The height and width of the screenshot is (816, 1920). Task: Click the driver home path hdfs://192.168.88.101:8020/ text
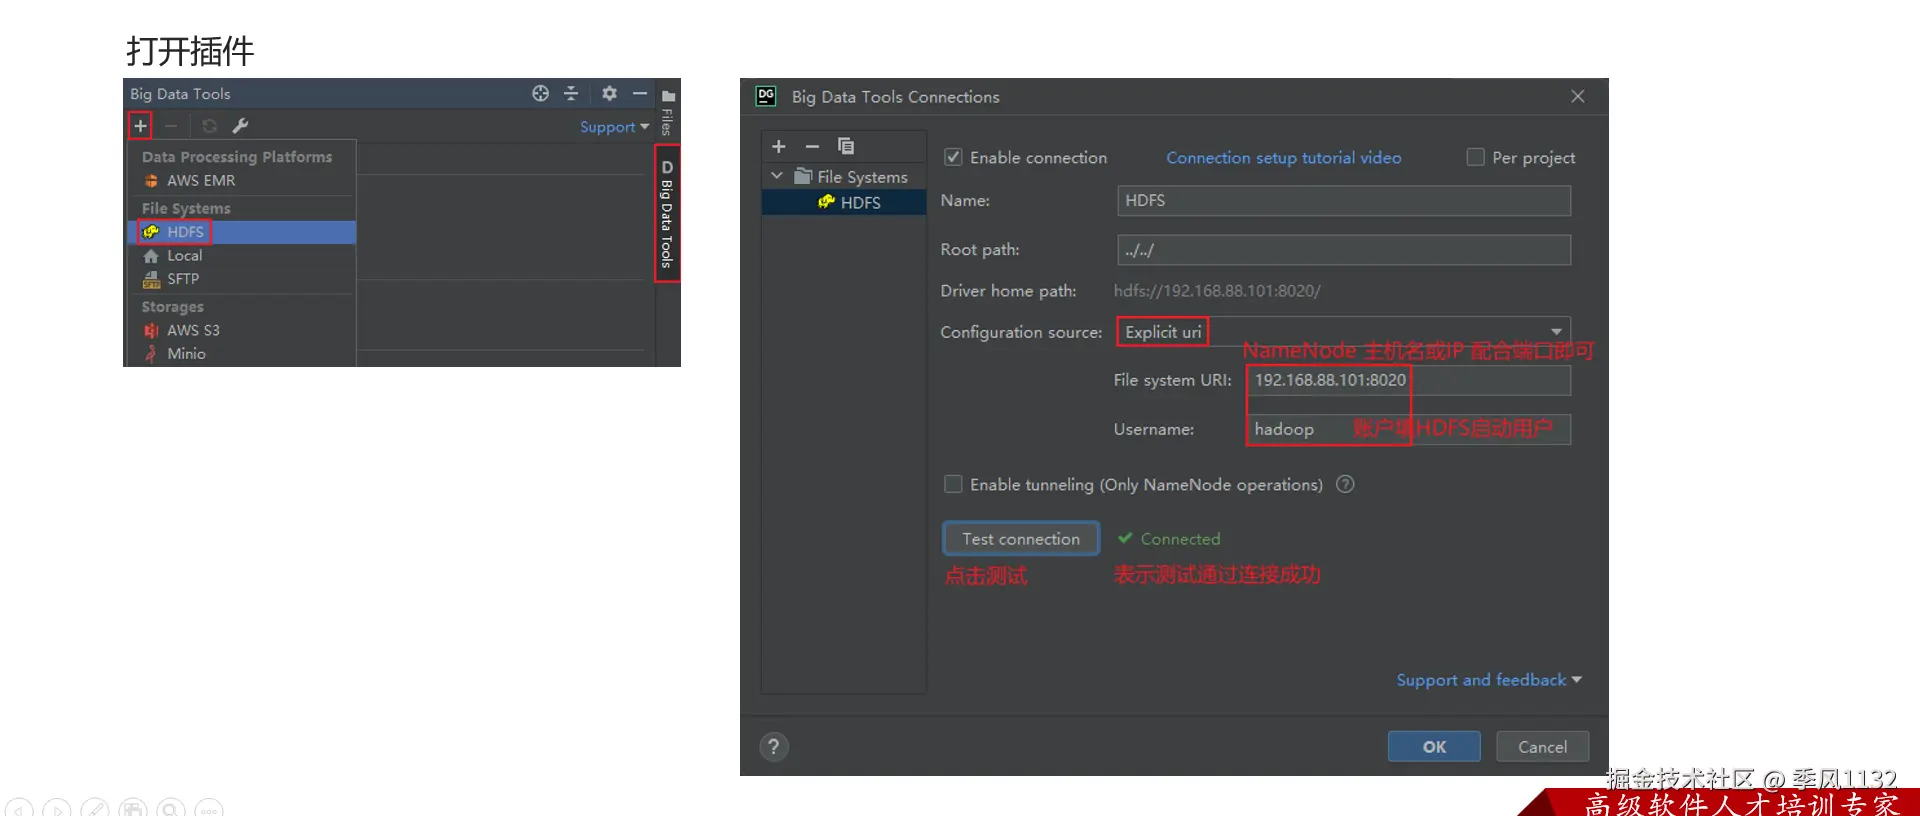click(x=1217, y=291)
